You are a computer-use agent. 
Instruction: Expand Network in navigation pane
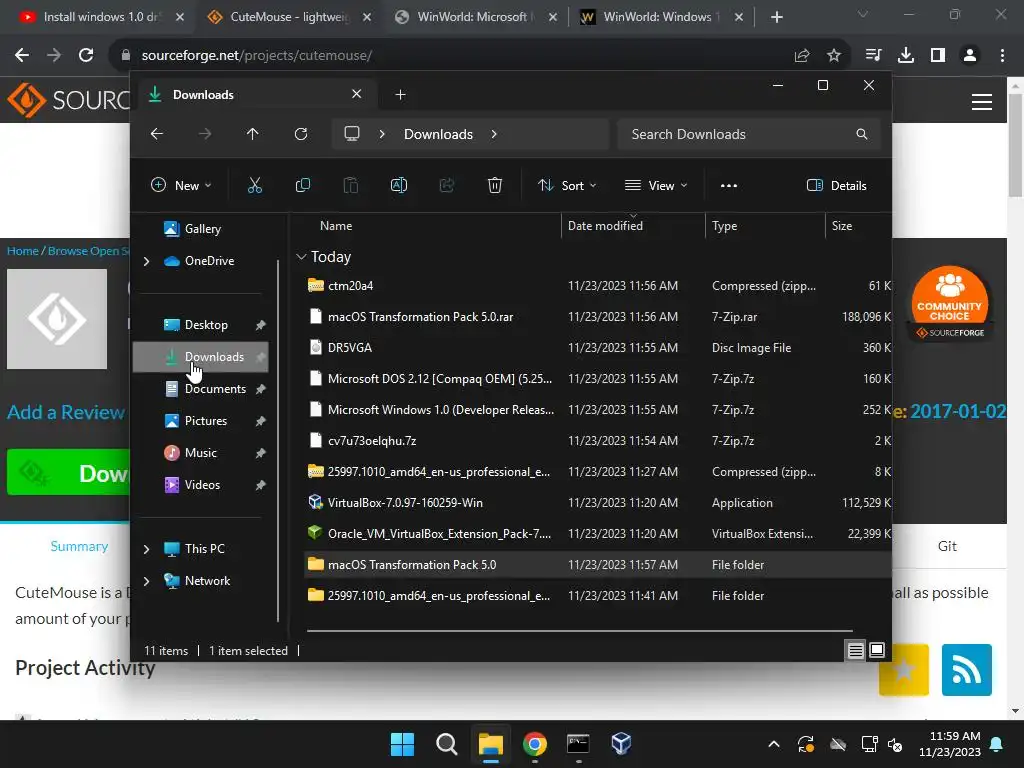point(146,581)
